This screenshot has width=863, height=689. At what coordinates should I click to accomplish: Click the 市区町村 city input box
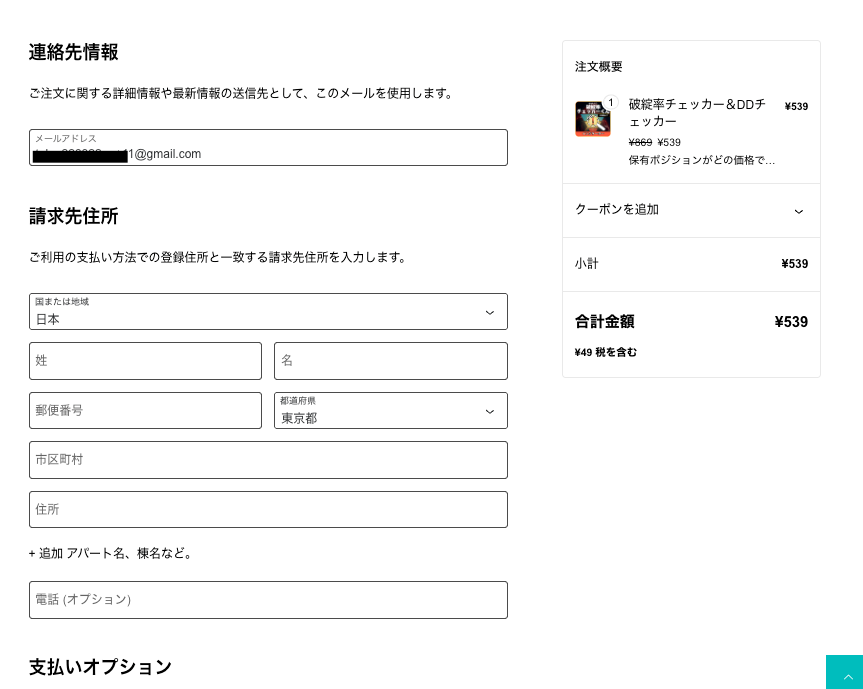tap(268, 460)
